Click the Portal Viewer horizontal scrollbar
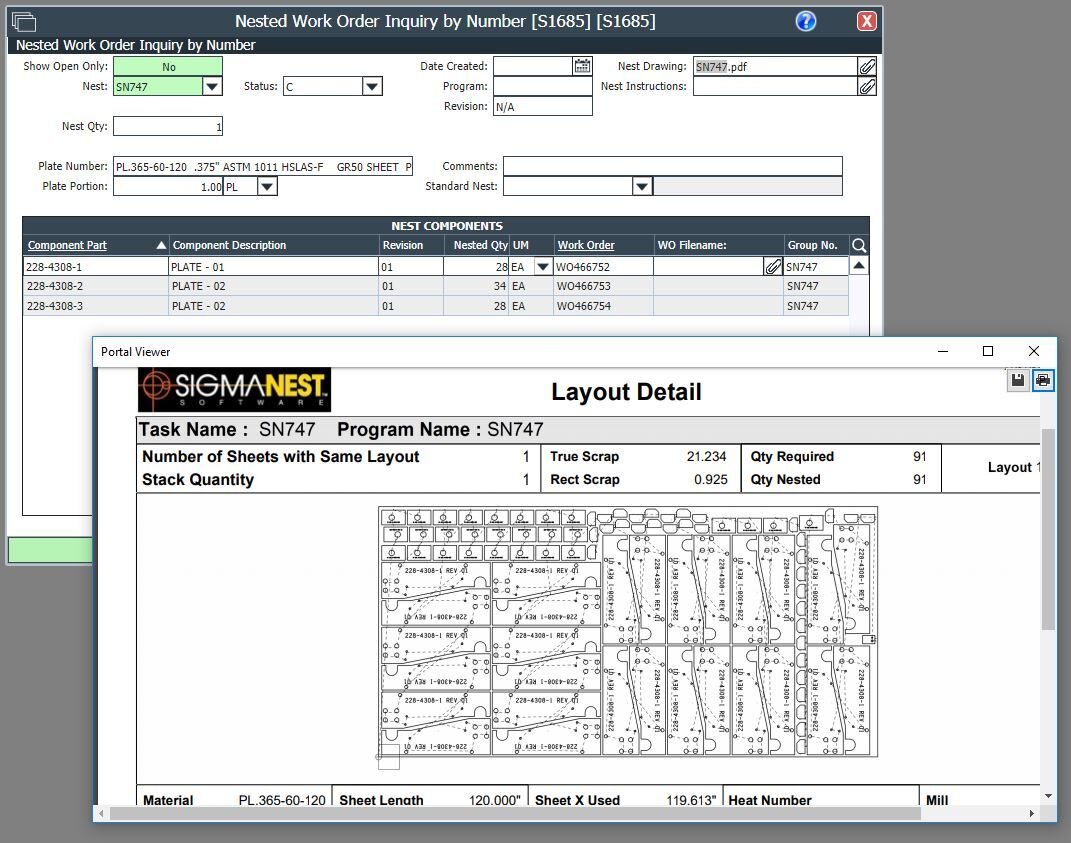 click(x=514, y=814)
